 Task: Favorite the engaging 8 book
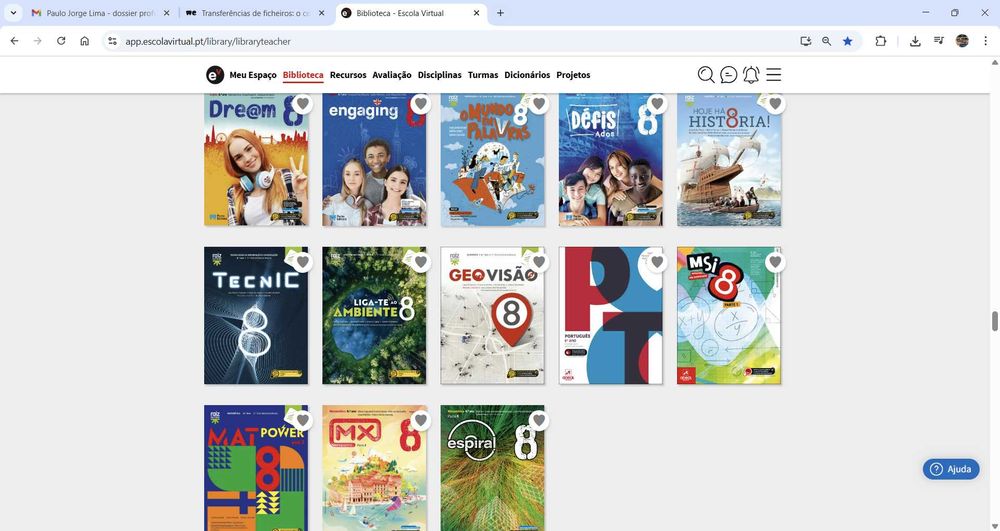pyautogui.click(x=420, y=103)
